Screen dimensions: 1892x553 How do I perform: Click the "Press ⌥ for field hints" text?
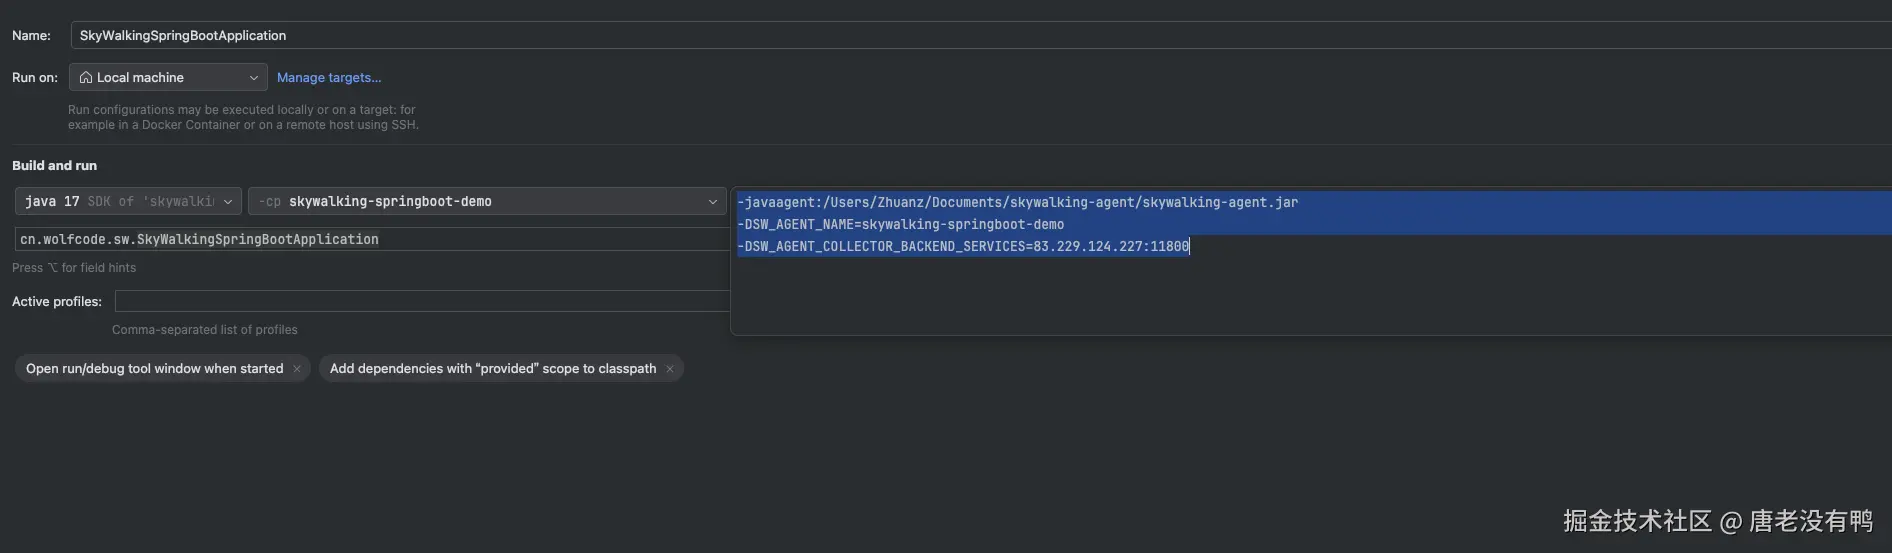[74, 268]
